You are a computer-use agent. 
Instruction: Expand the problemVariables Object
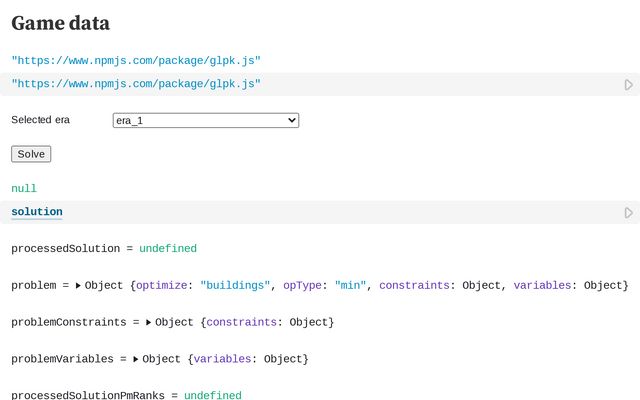point(136,359)
